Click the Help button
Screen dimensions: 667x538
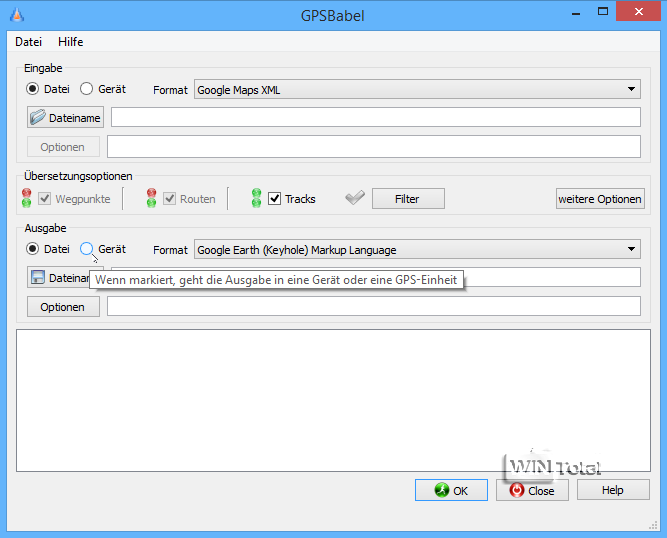613,490
